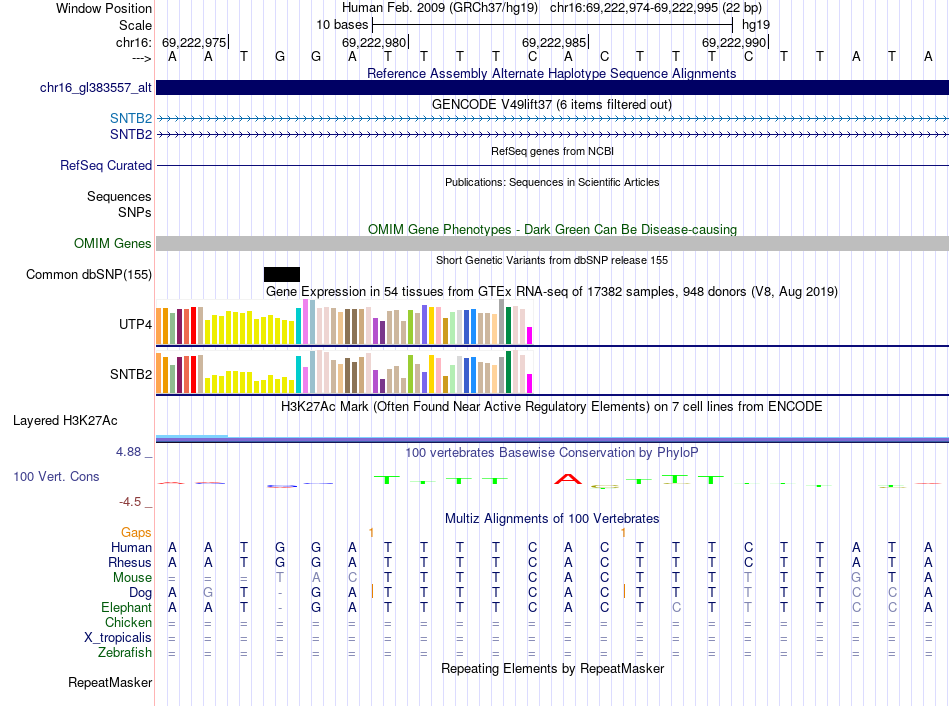The image size is (950, 706).
Task: Open the UTP4 GTEx expression bar chart
Action: coord(344,322)
